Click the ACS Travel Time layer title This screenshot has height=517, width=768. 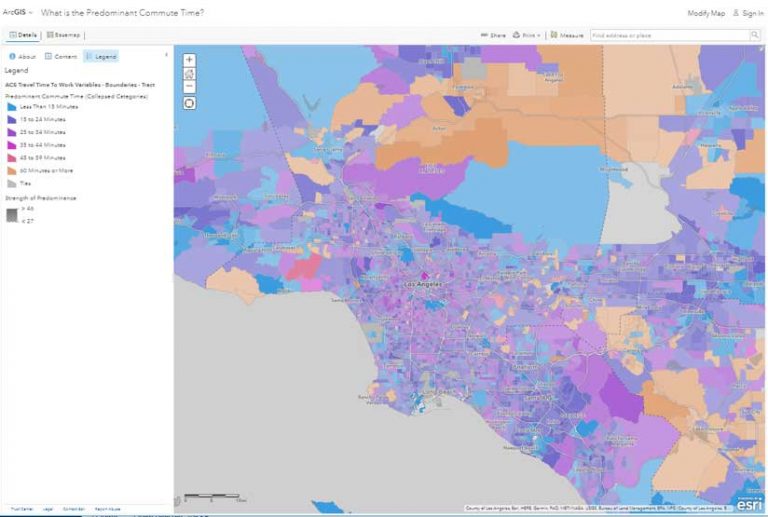(80, 85)
